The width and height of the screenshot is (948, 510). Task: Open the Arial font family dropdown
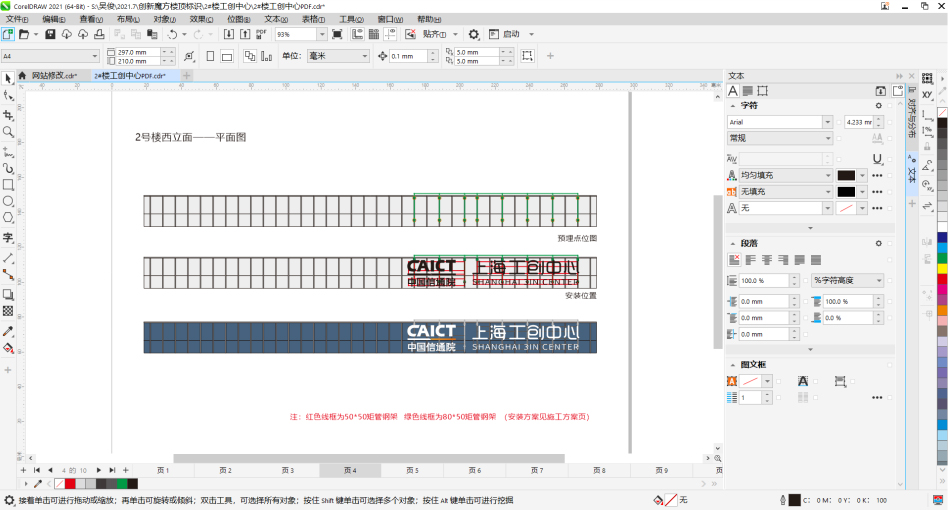(827, 122)
